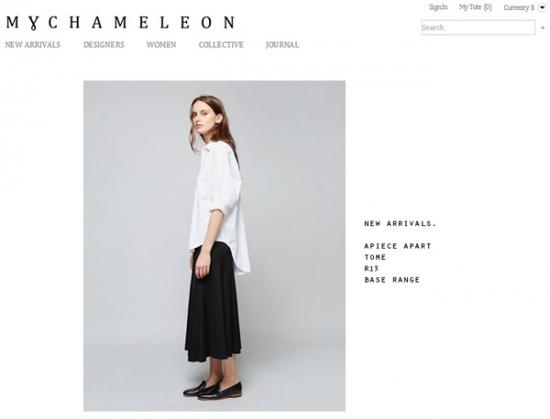The width and height of the screenshot is (550, 419).
Task: Click the NEW ARRIVALS. heading link
Action: (x=400, y=223)
